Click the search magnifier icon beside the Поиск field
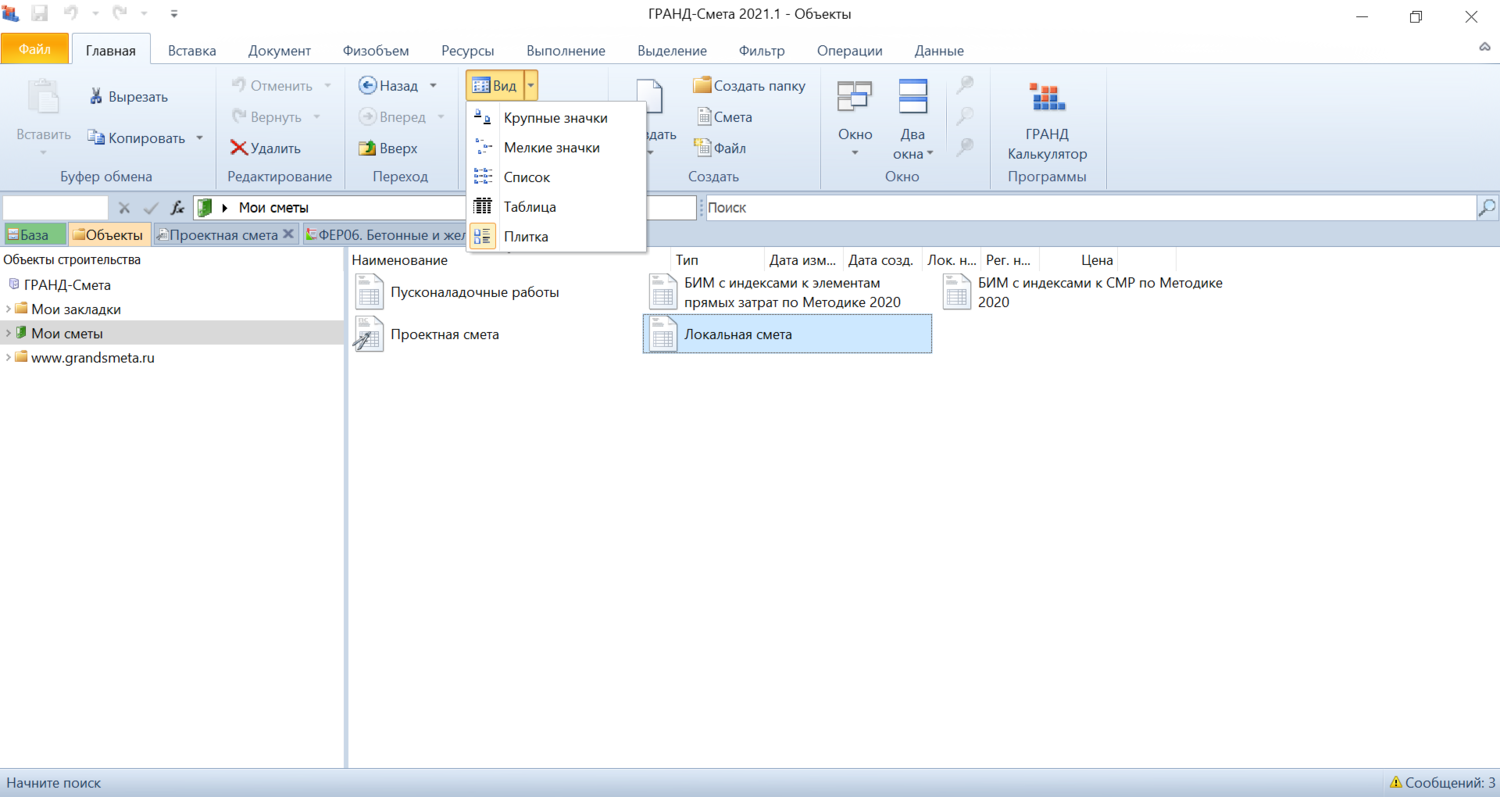 click(1487, 208)
